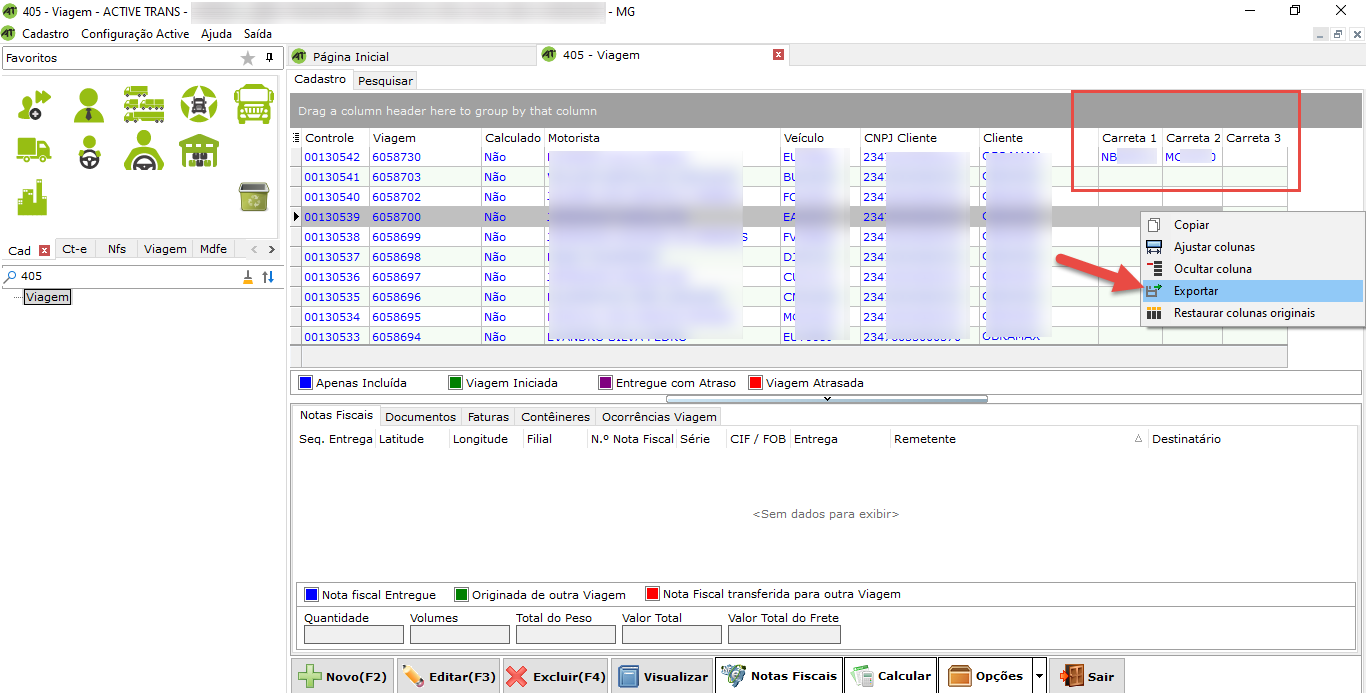Open the Cadastro menu
The image size is (1366, 693).
point(46,34)
